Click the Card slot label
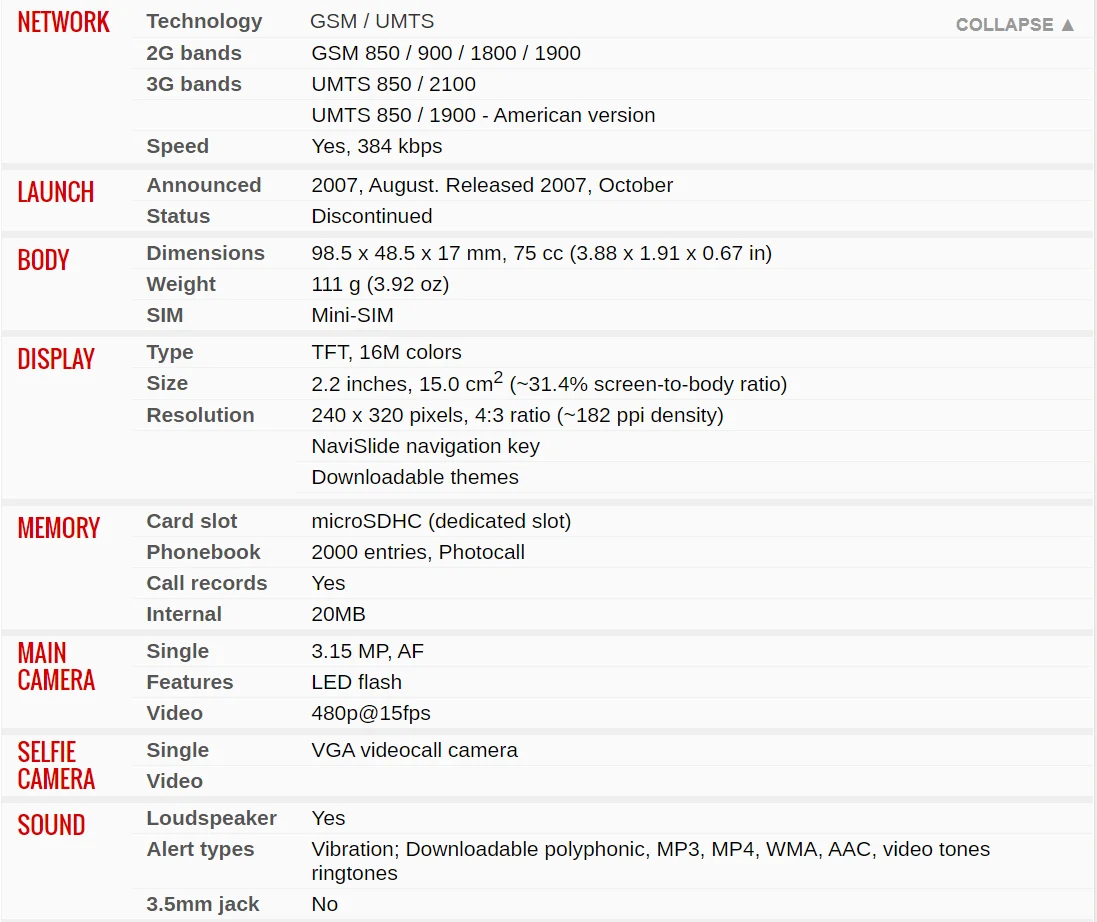1097x922 pixels. coord(192,521)
